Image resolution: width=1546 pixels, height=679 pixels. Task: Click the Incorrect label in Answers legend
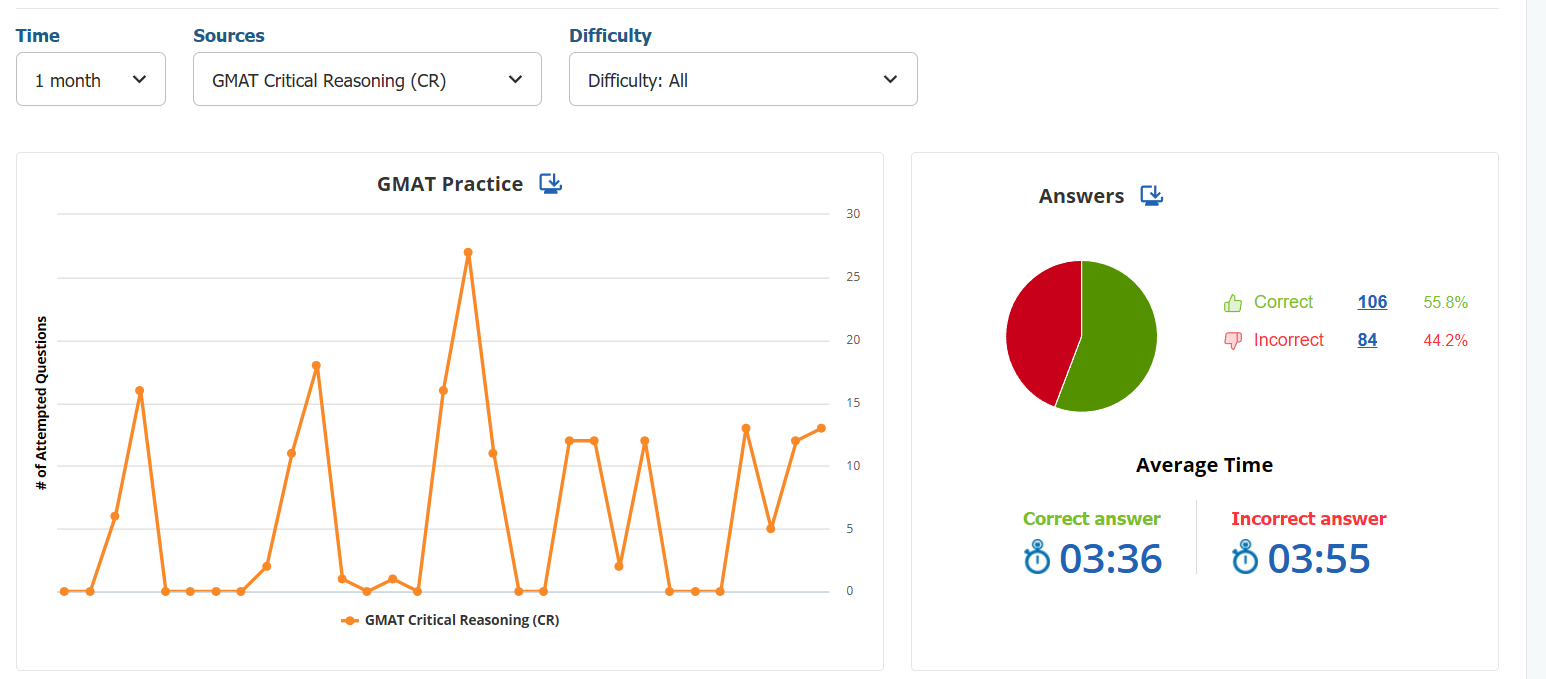coord(1288,341)
